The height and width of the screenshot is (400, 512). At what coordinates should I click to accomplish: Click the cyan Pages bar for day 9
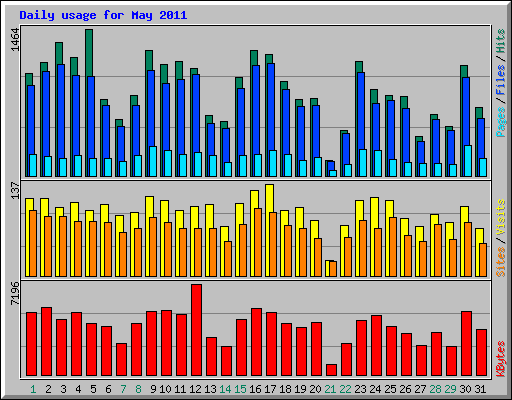point(153,161)
